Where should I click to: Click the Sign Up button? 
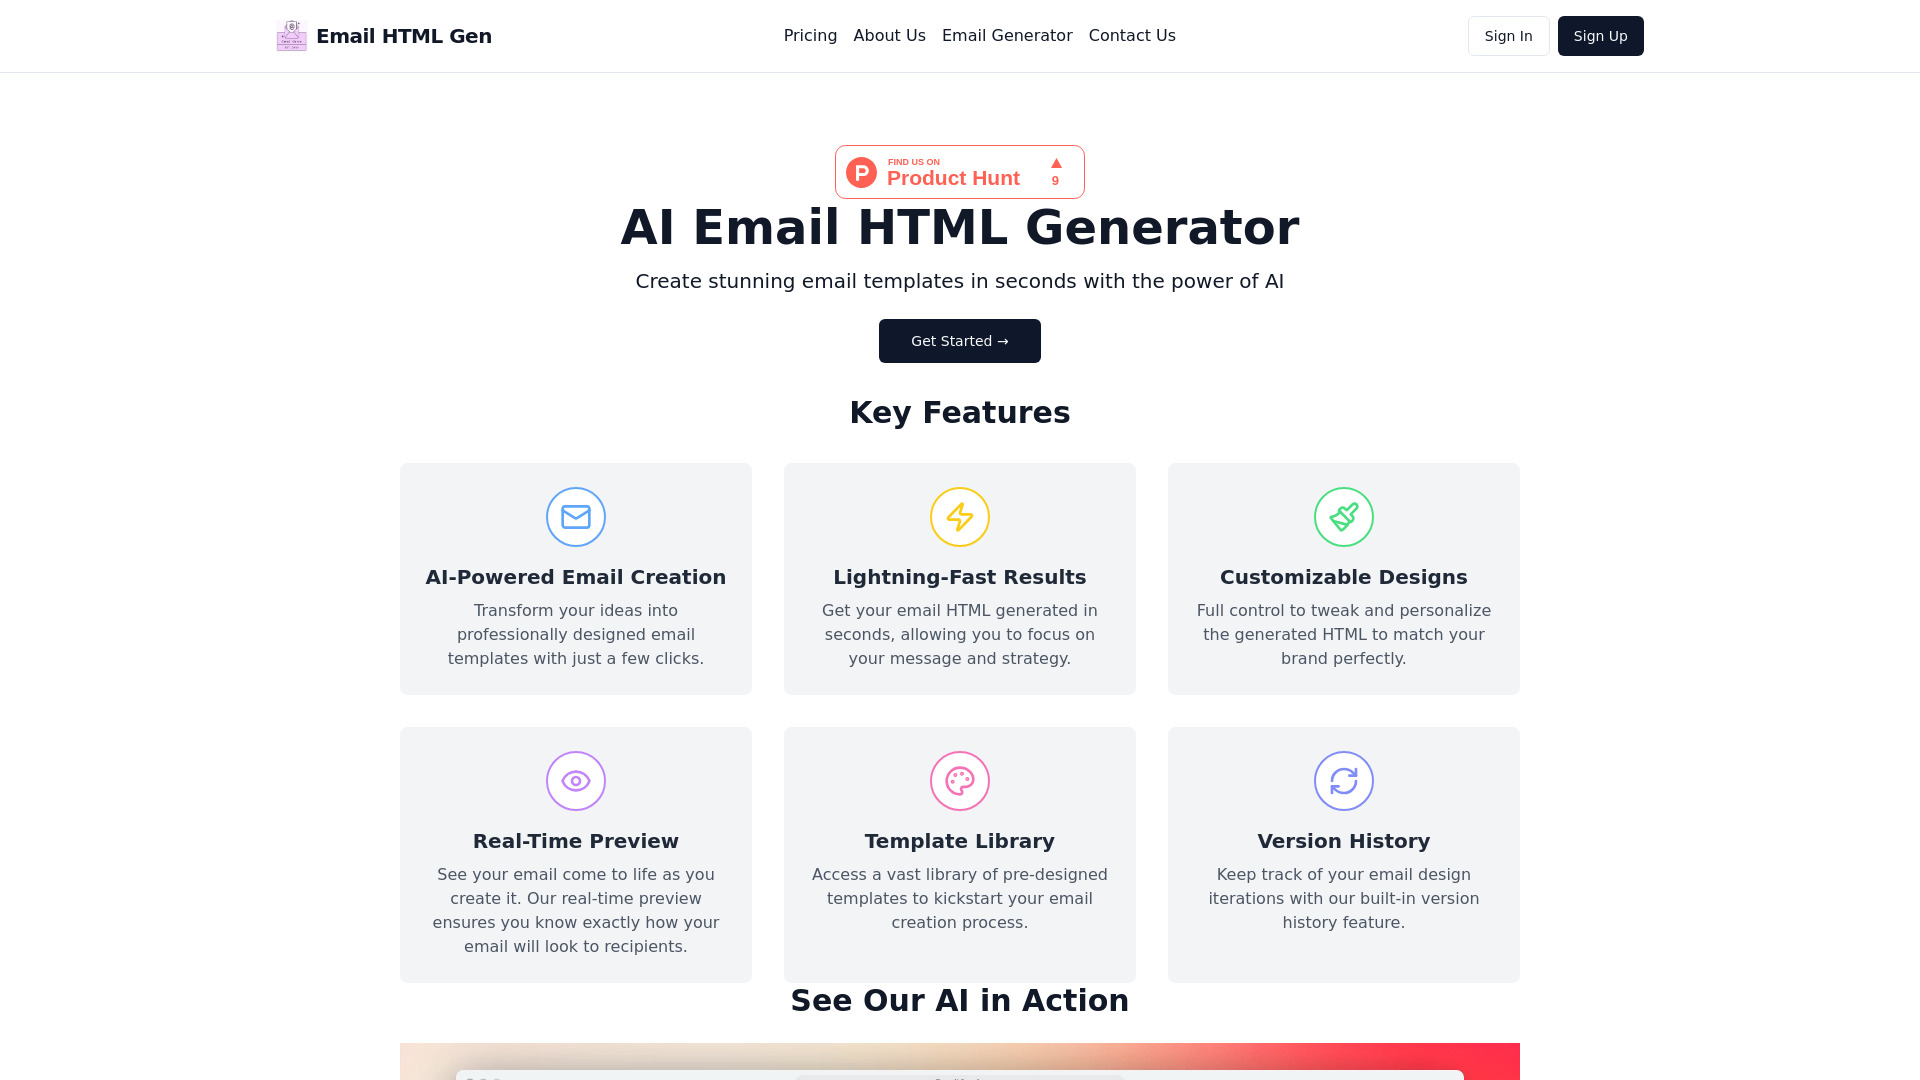pos(1600,36)
